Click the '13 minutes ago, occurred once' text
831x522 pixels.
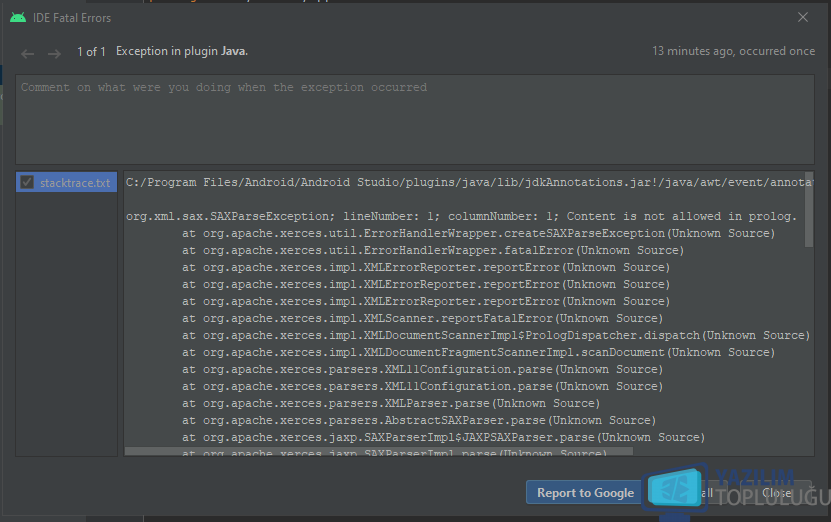[x=733, y=51]
